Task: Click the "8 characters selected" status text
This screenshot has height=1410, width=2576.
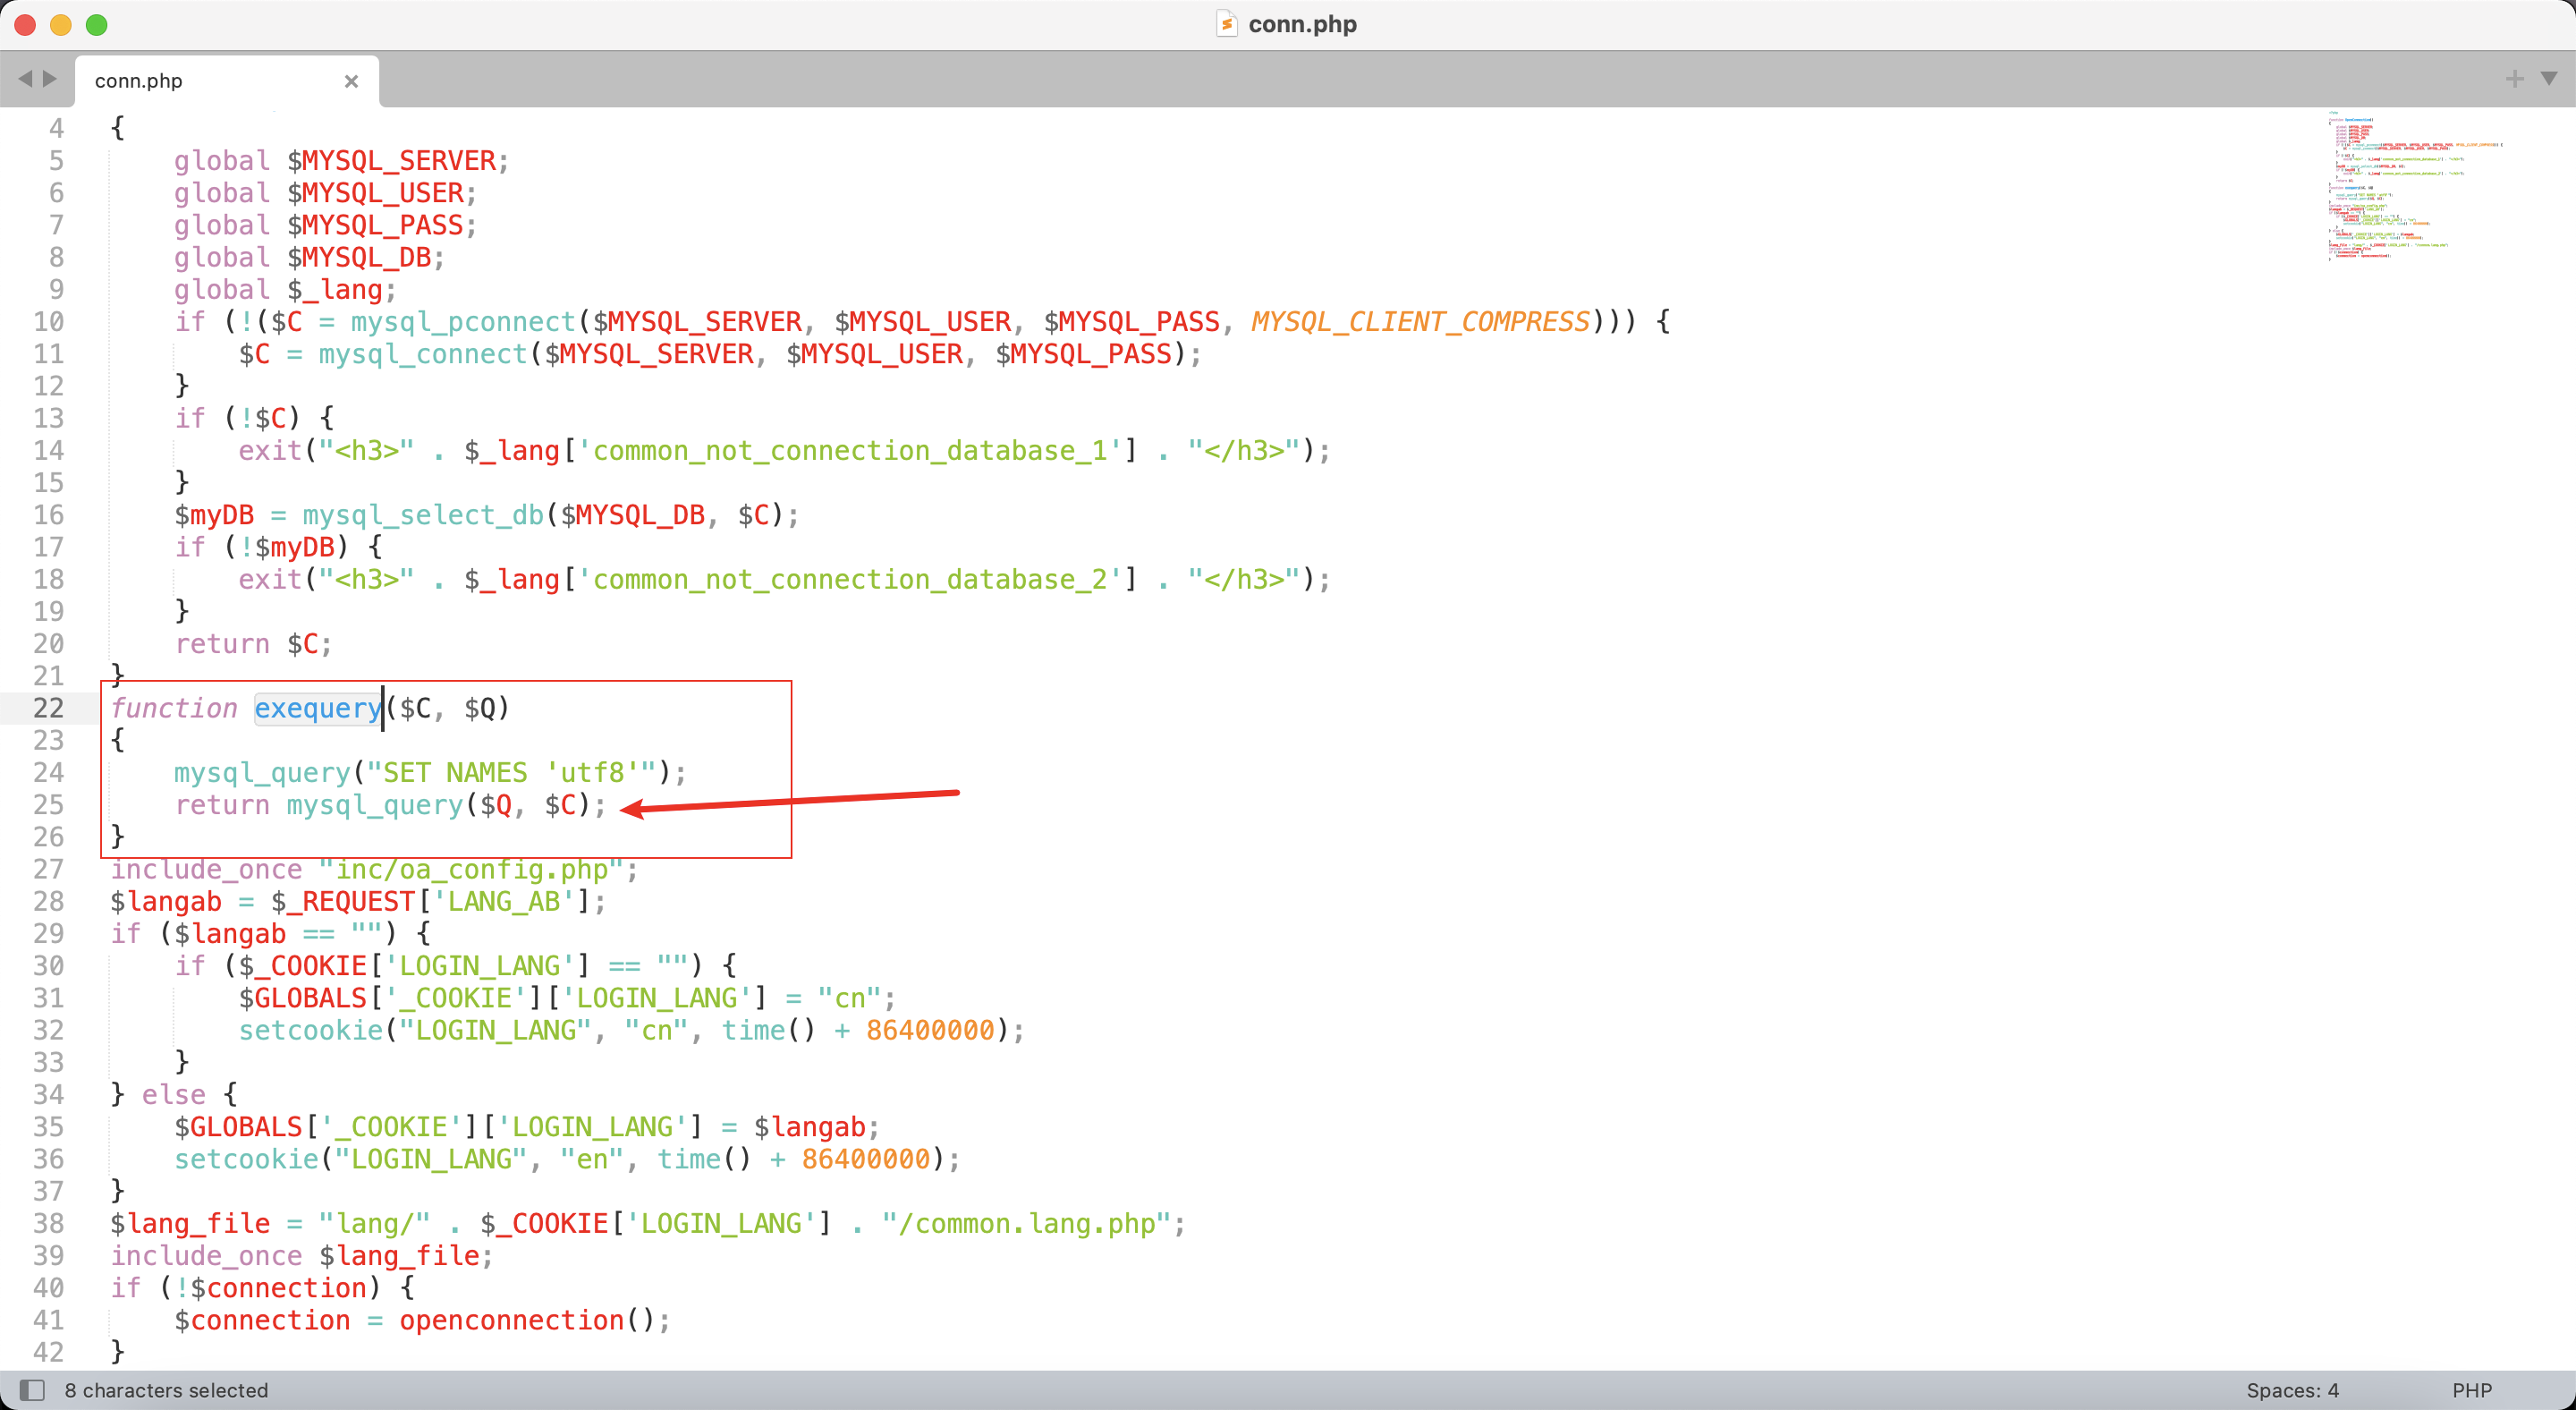Action: [x=166, y=1390]
